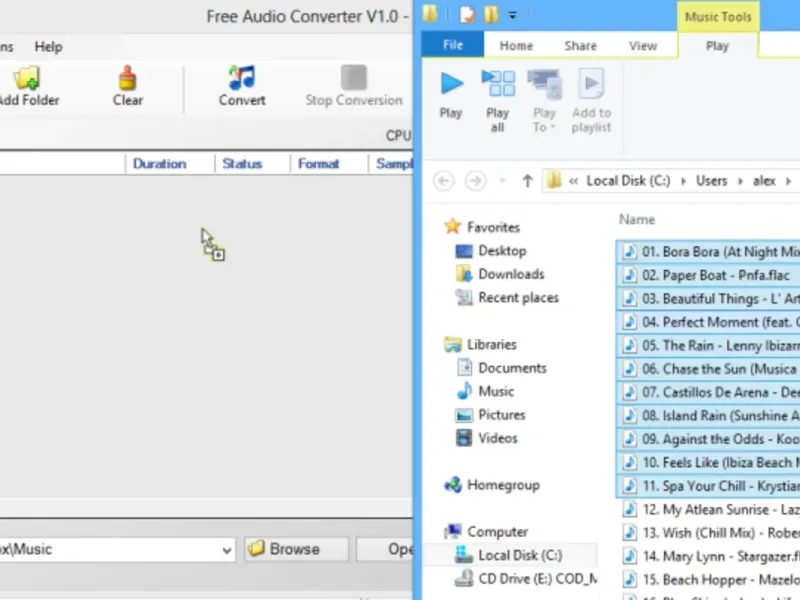The width and height of the screenshot is (800, 600).
Task: Start conversion with the Convert icon
Action: coord(242,78)
